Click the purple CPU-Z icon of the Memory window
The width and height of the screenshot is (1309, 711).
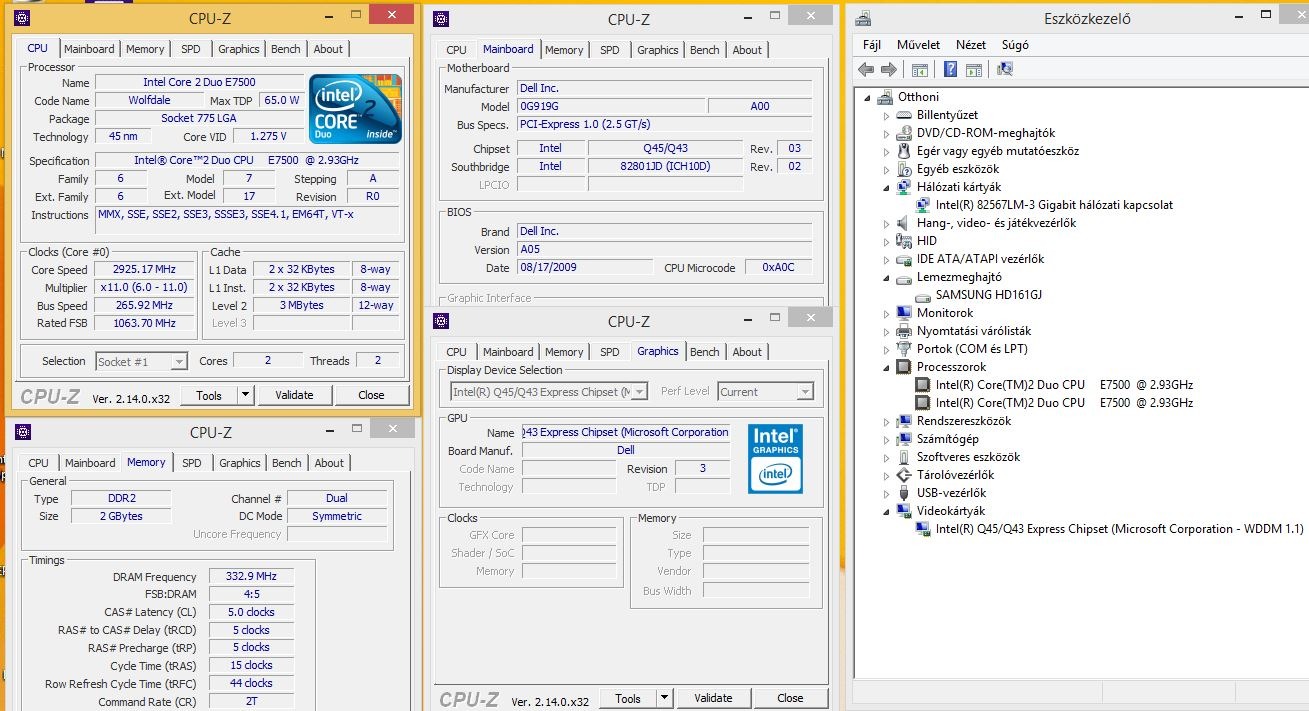click(24, 432)
